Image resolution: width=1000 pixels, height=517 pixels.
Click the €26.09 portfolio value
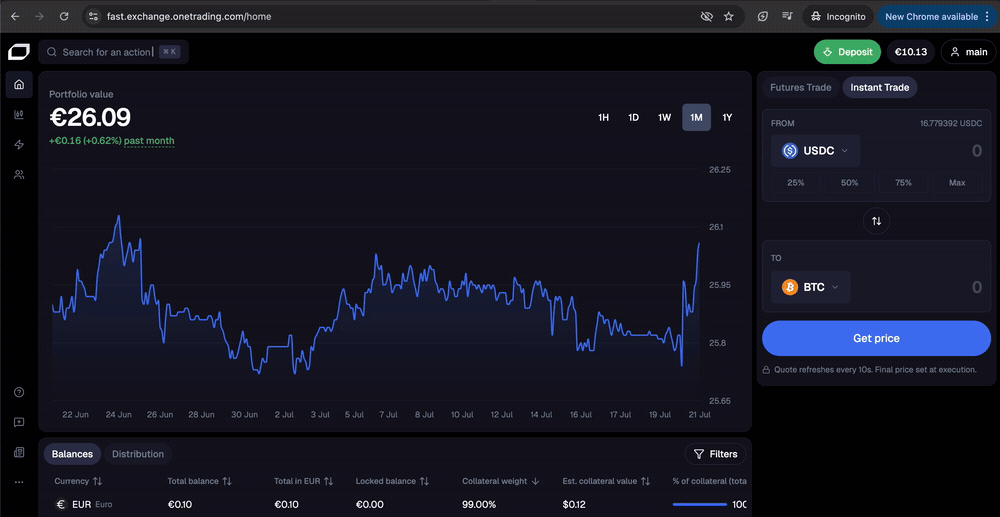click(x=90, y=118)
